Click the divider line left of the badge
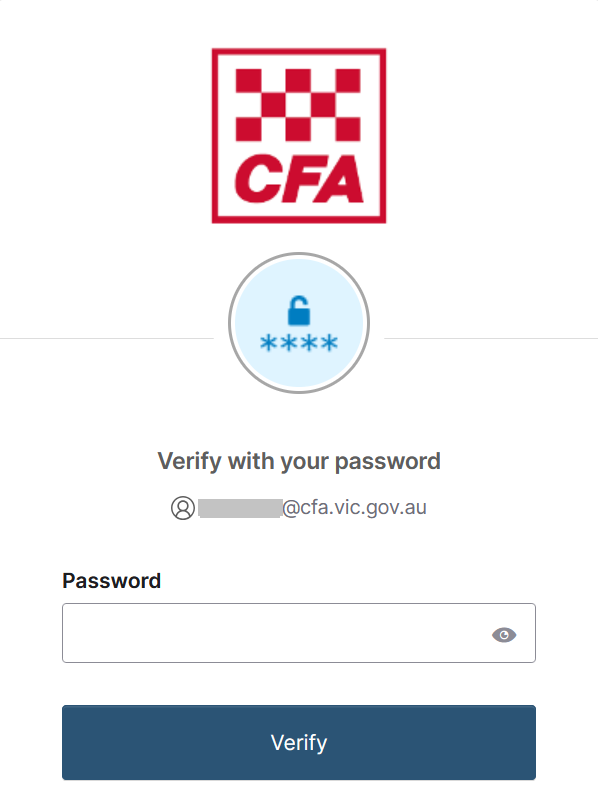 pos(107,339)
